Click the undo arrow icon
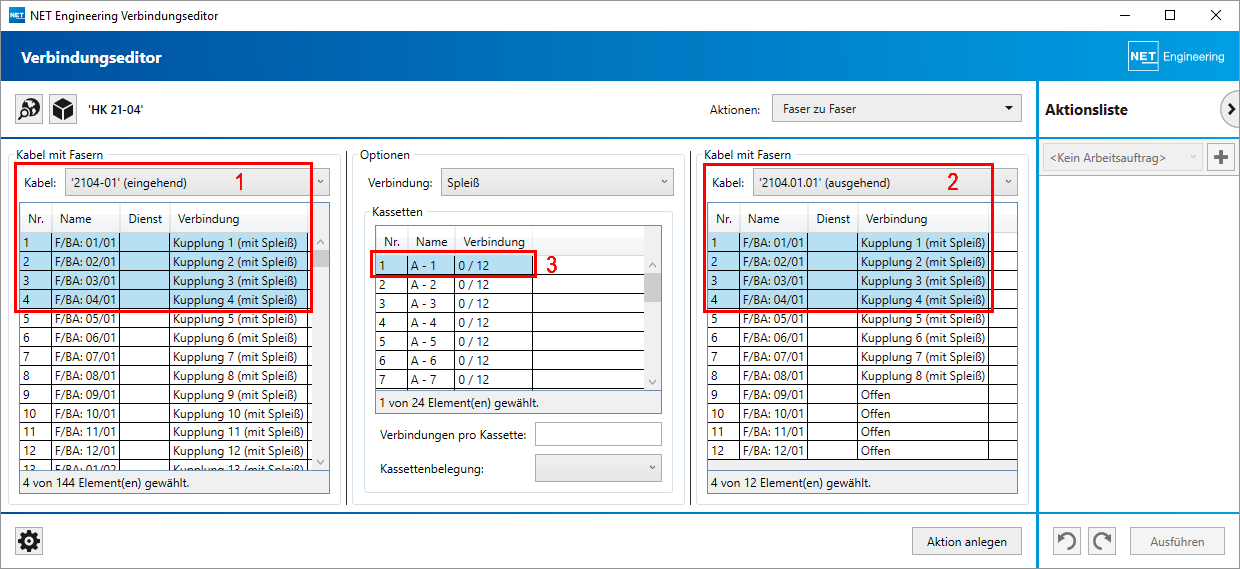The image size is (1240, 569). [1068, 542]
